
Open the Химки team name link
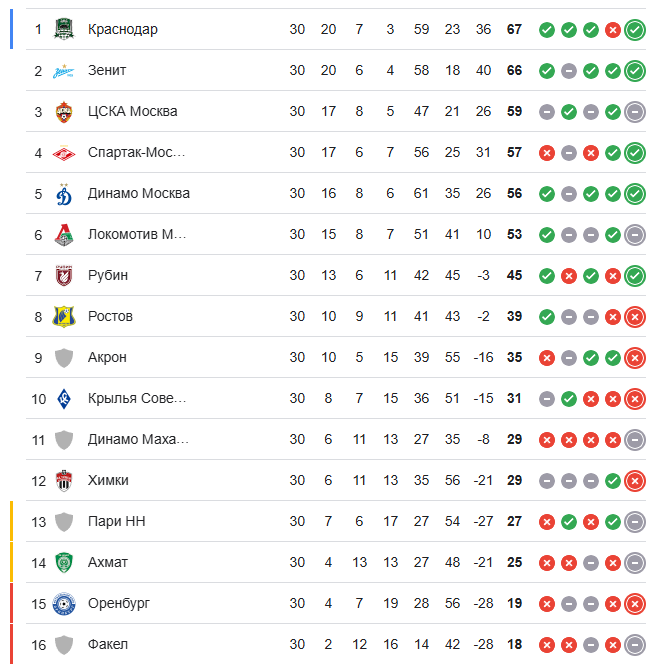[108, 480]
